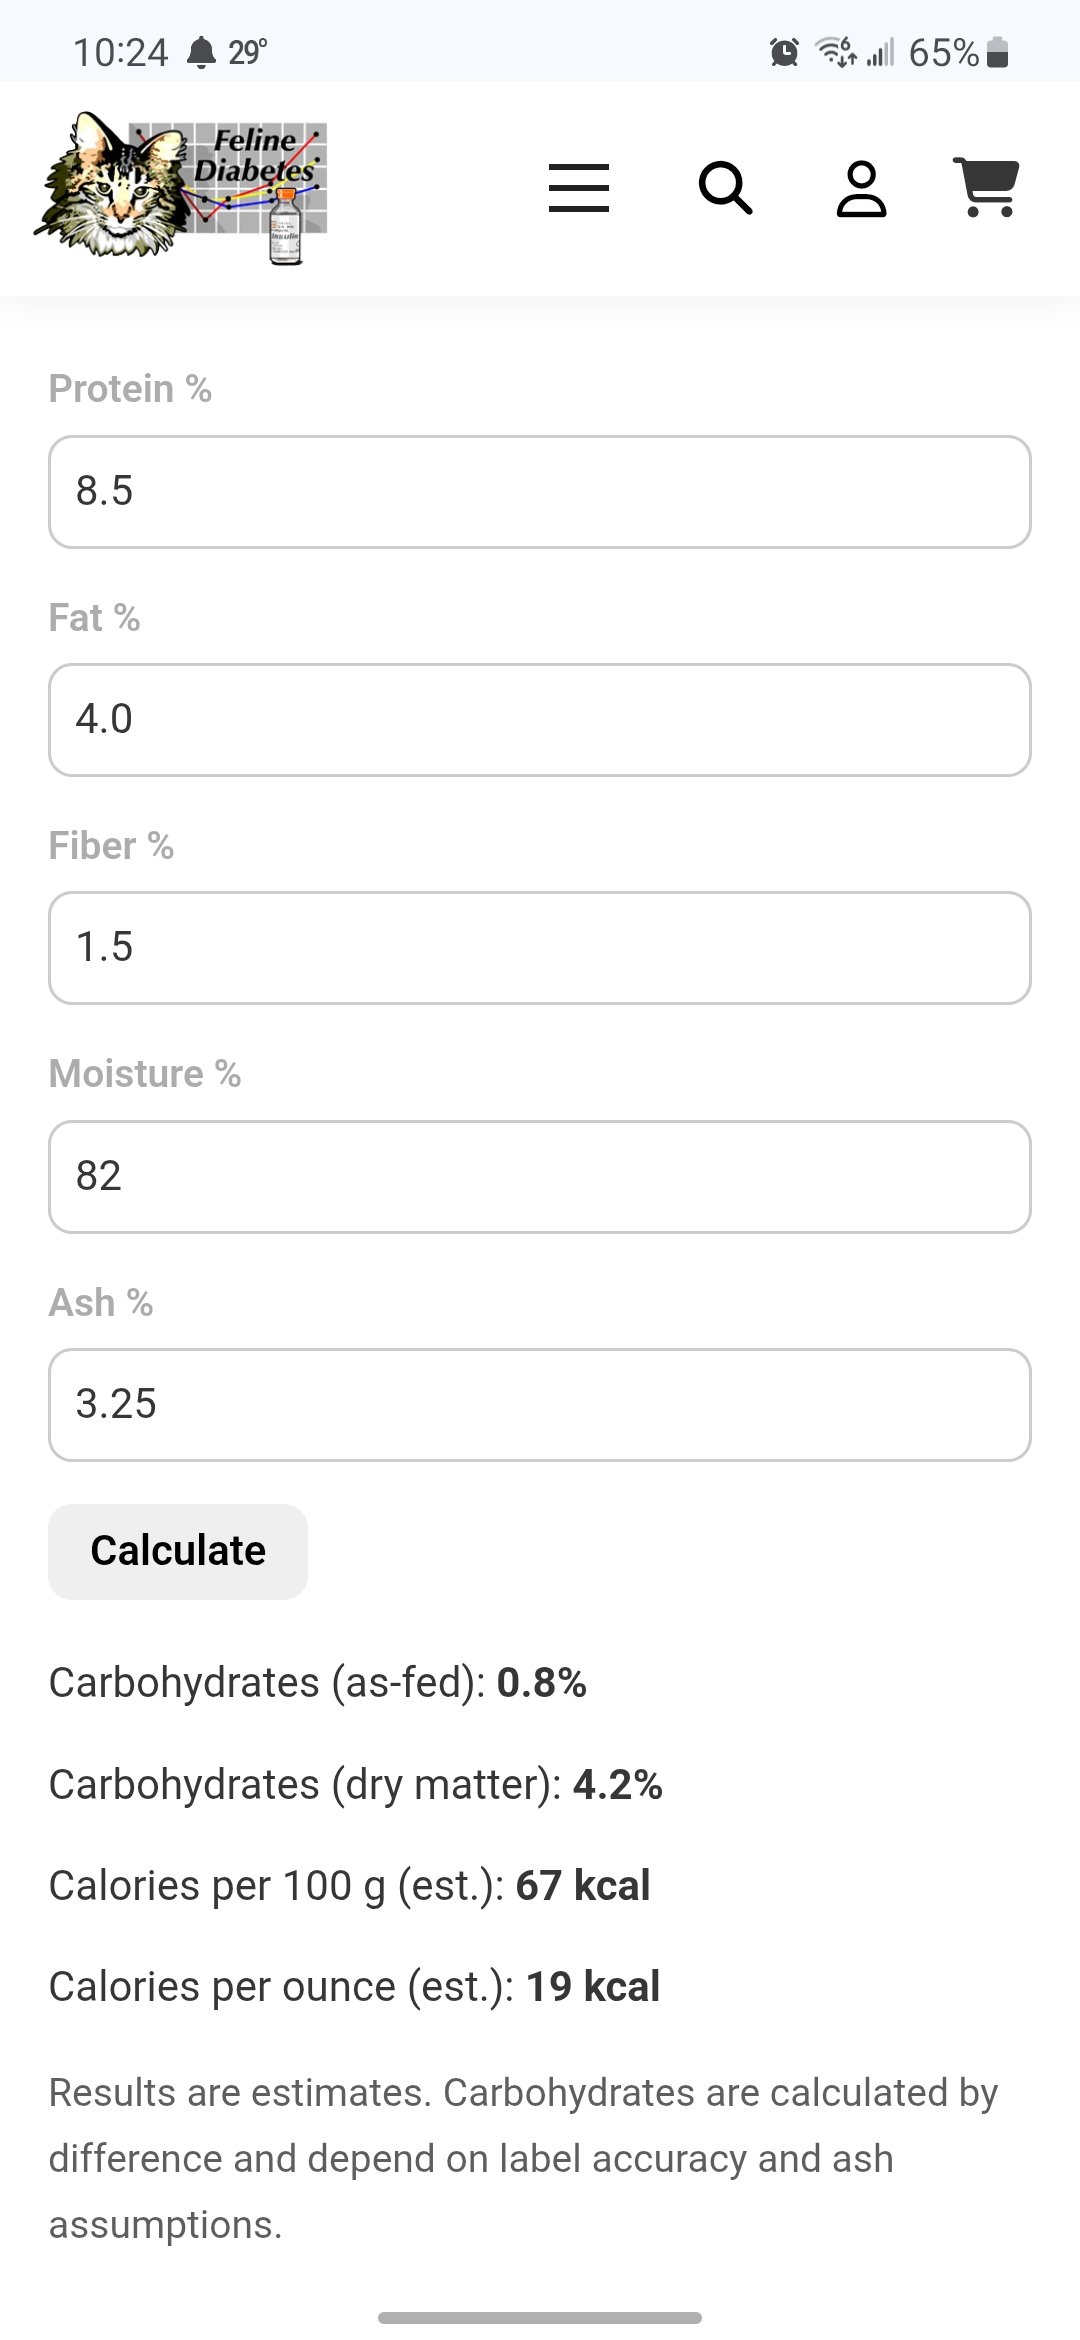Tap the Feline Diabetes cat logo
This screenshot has height=2340, width=1080.
pyautogui.click(x=182, y=188)
